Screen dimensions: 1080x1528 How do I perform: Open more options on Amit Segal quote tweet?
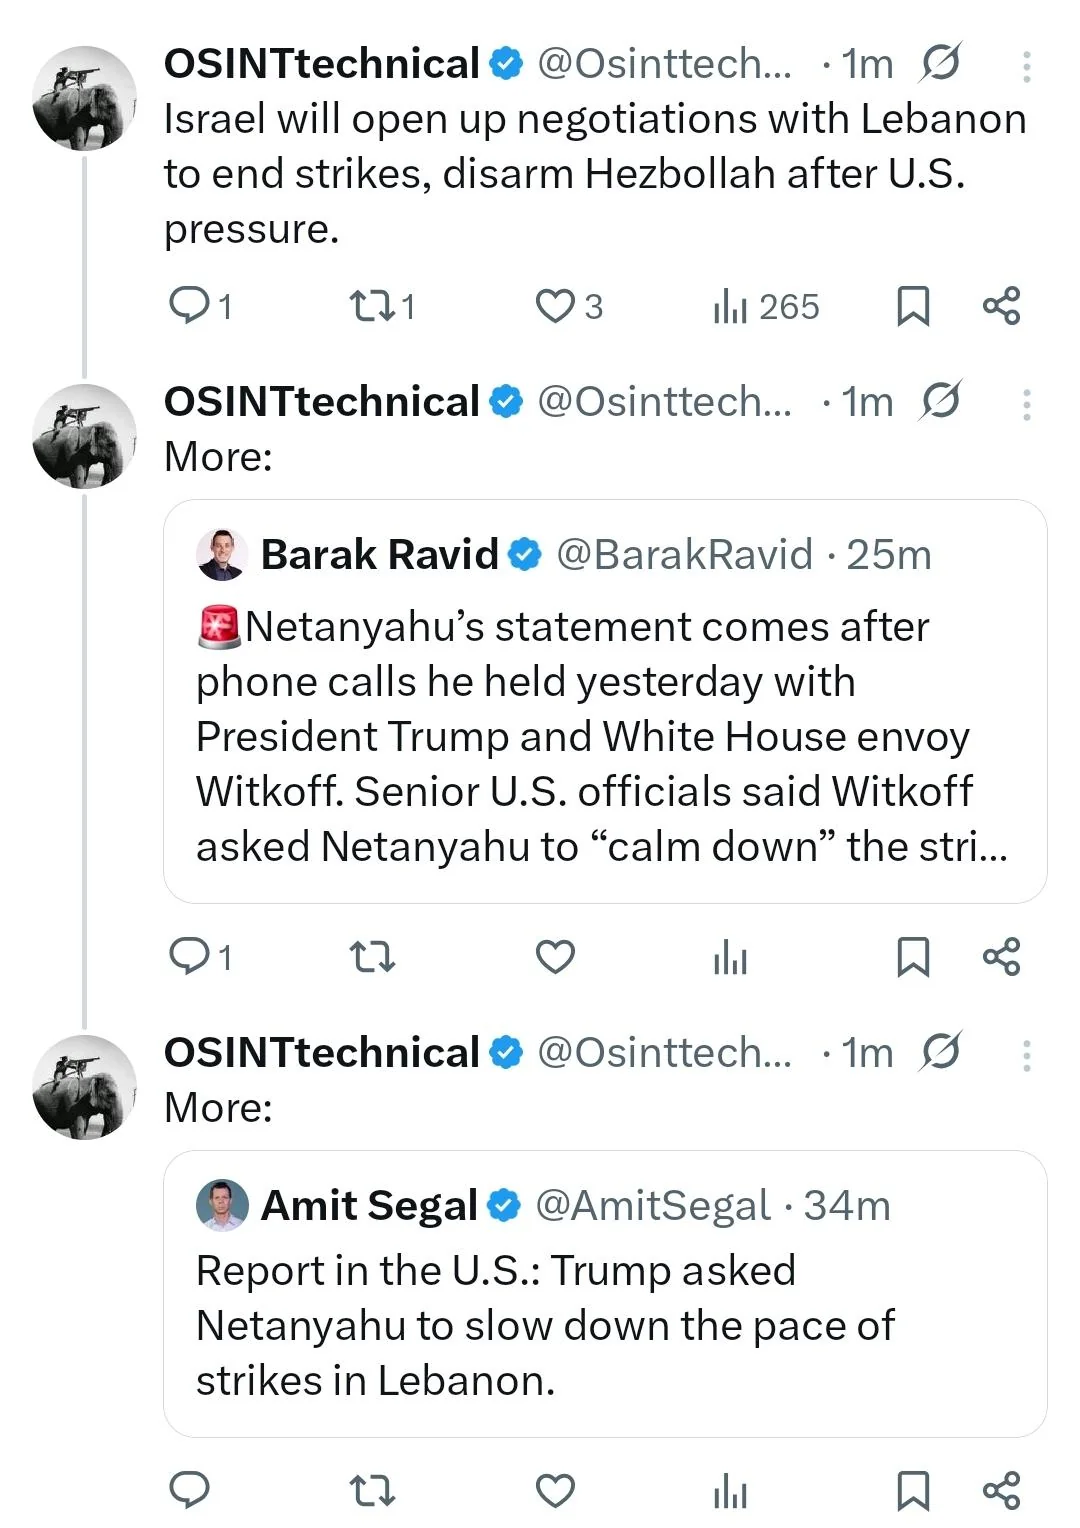(x=1026, y=1055)
